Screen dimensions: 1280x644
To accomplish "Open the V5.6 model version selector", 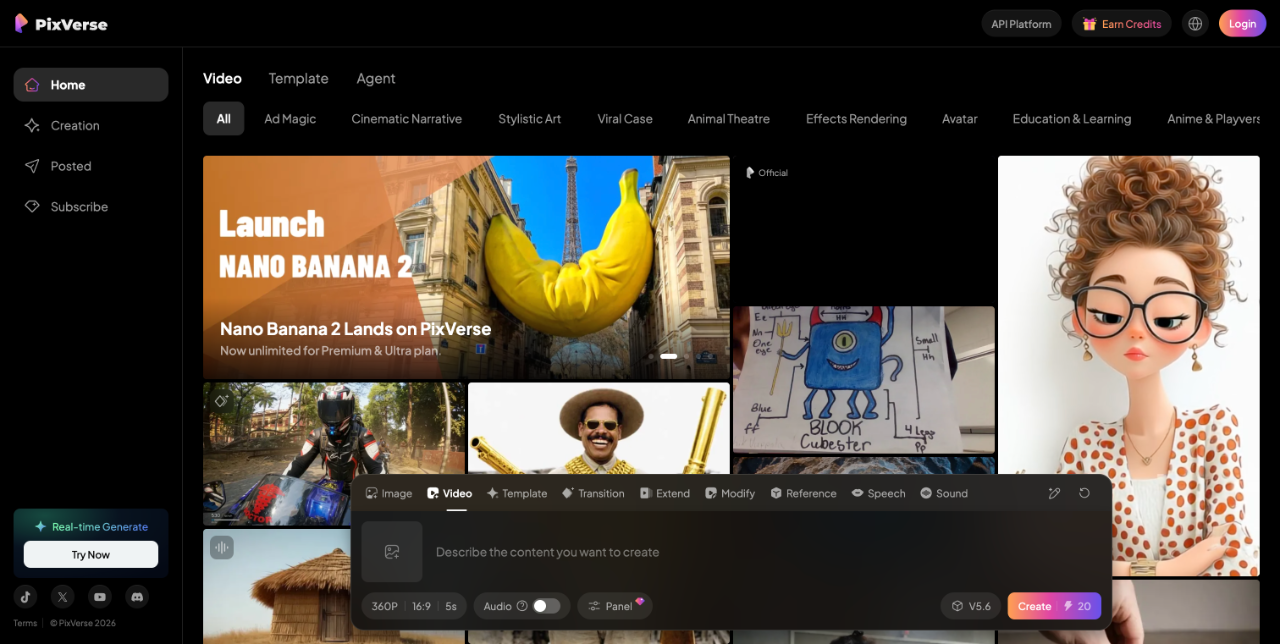I will click(x=970, y=606).
